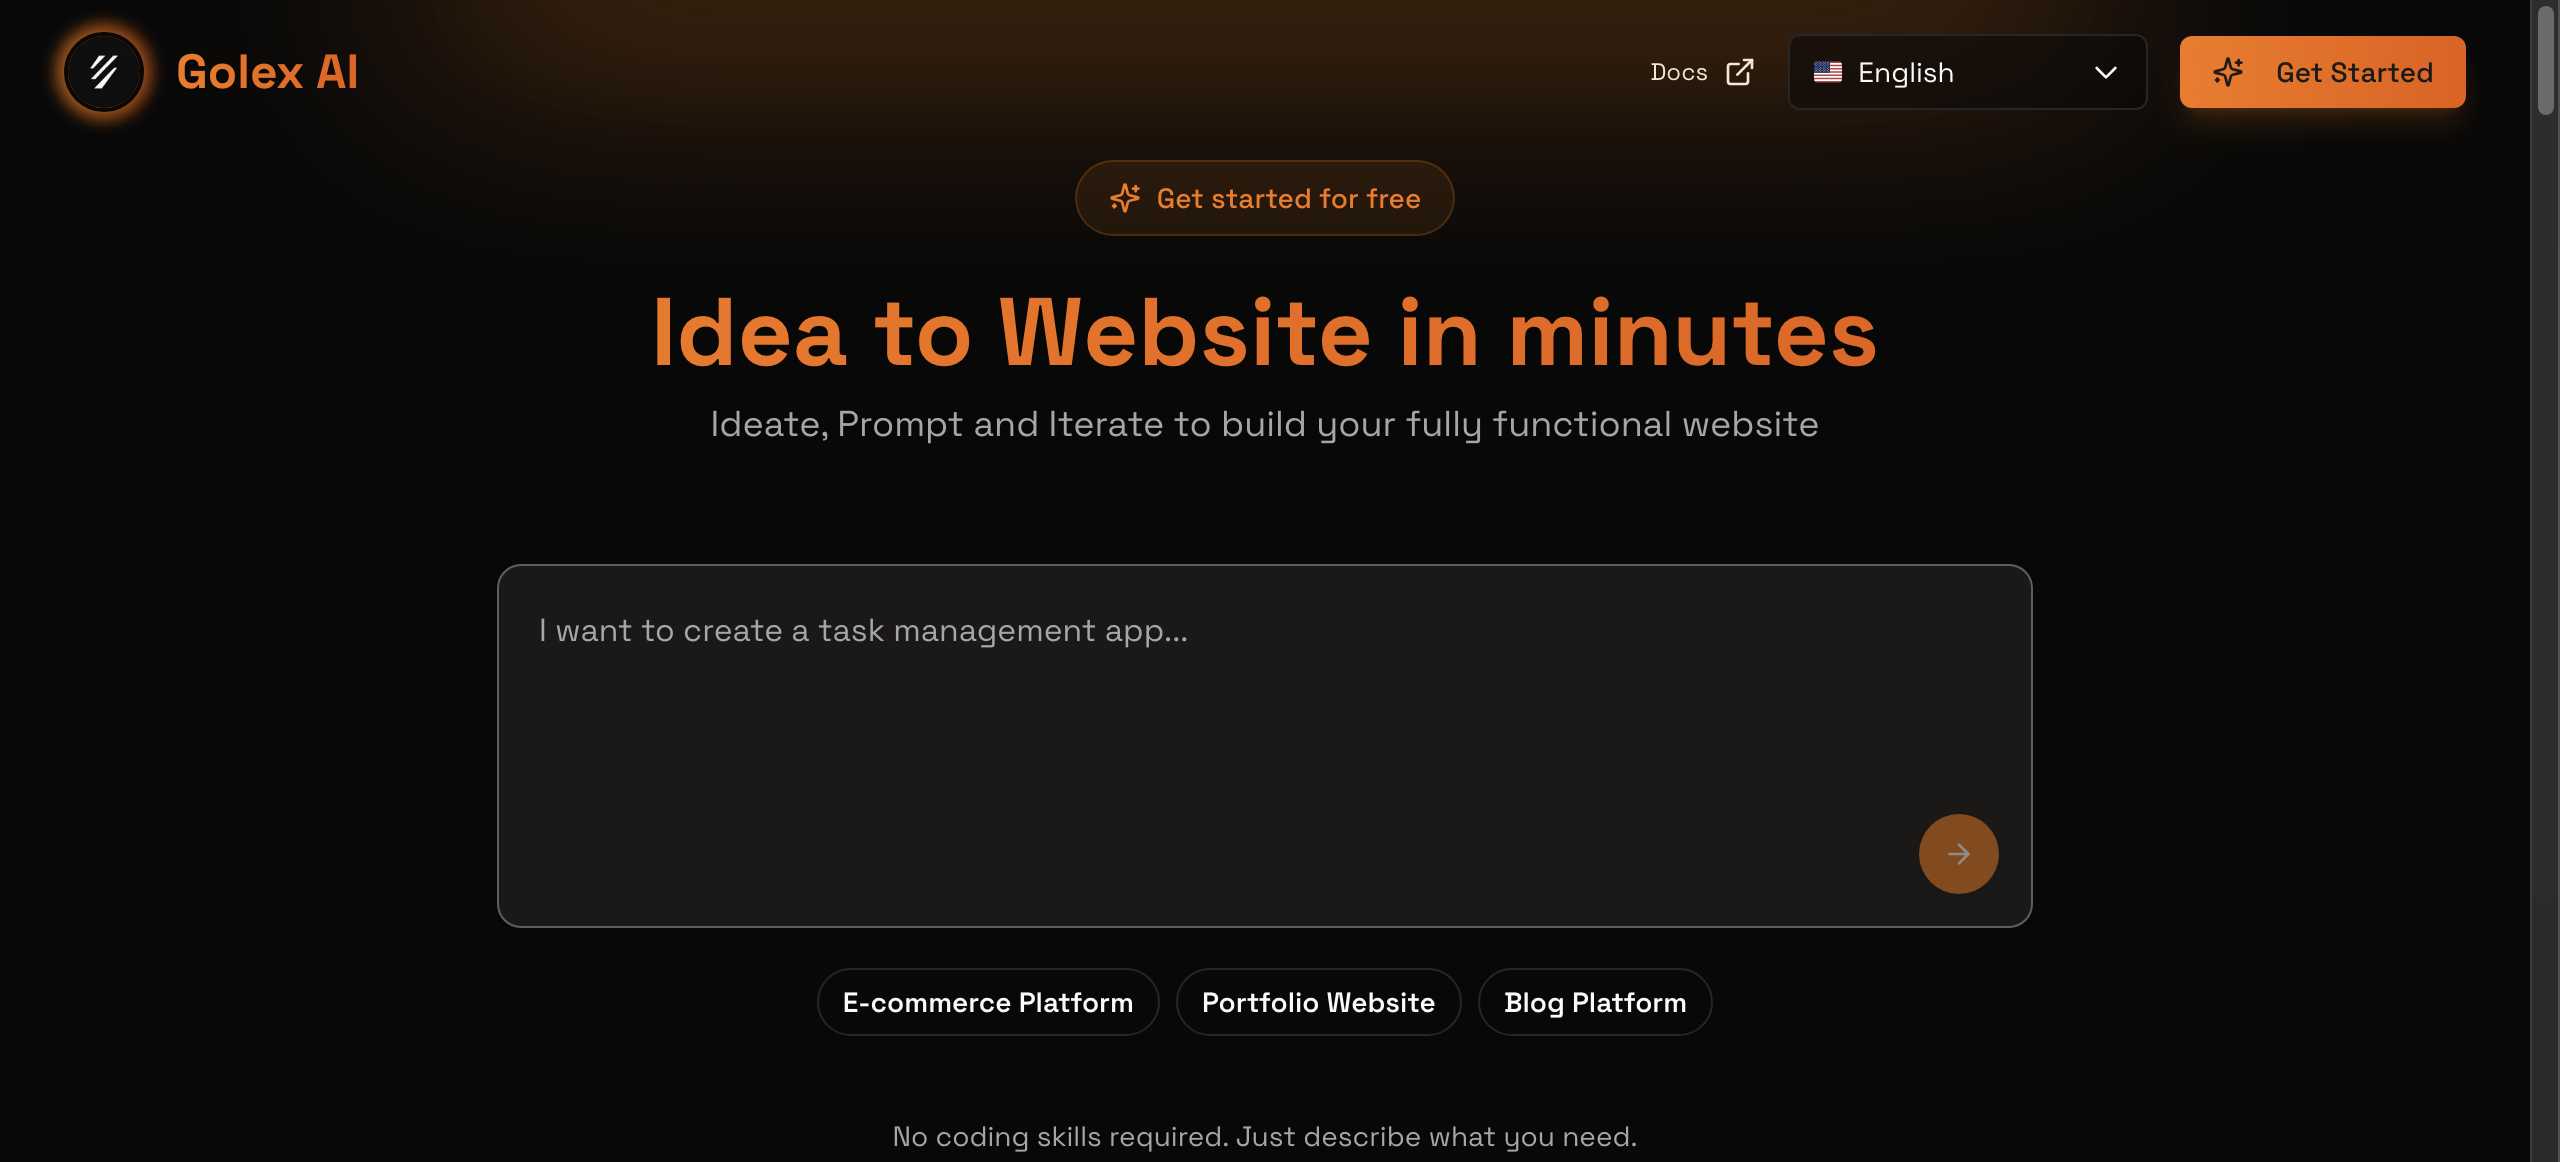Click the sparkle icon in Get Started button
2560x1162 pixels.
coord(2228,72)
